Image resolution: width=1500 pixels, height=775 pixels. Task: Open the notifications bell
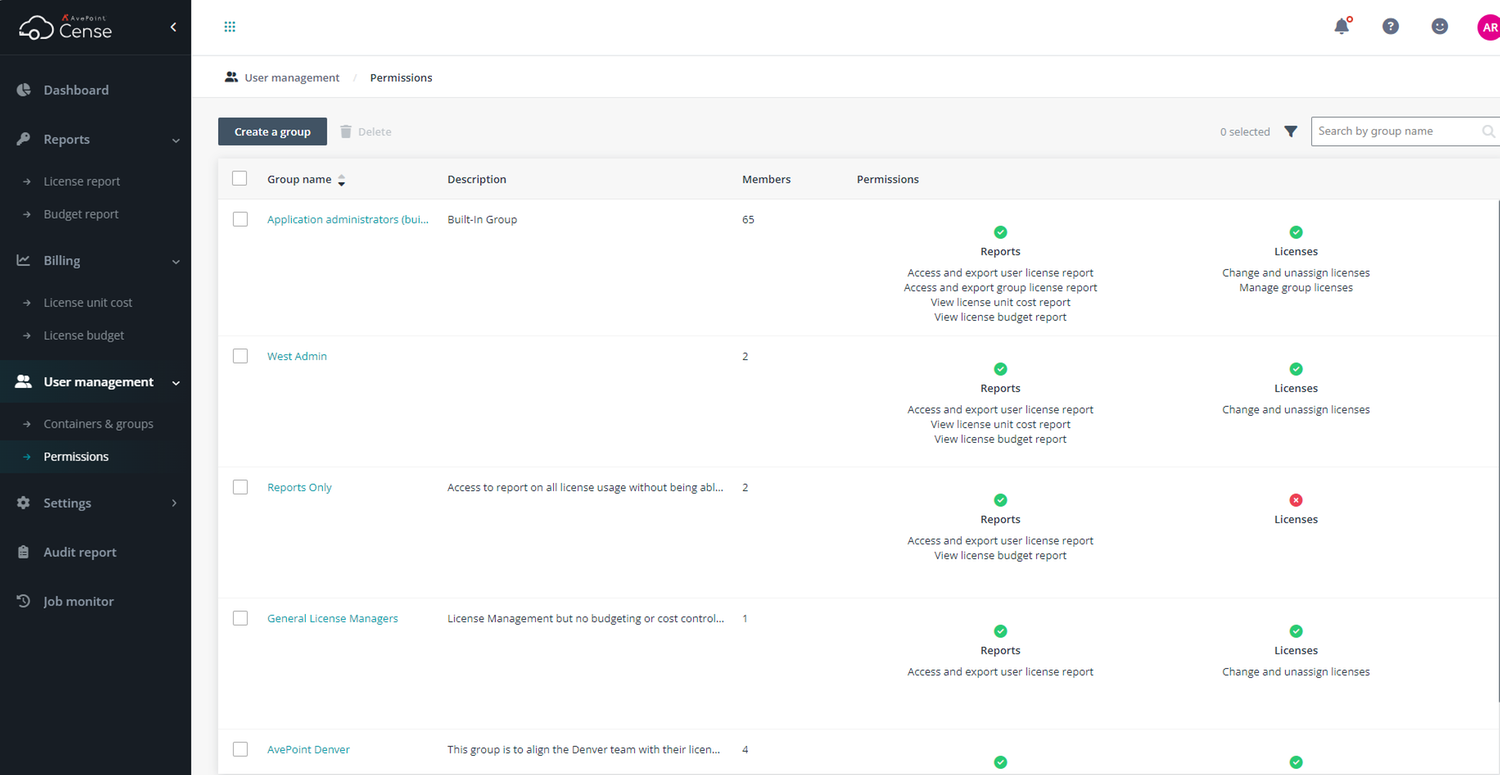(x=1342, y=27)
